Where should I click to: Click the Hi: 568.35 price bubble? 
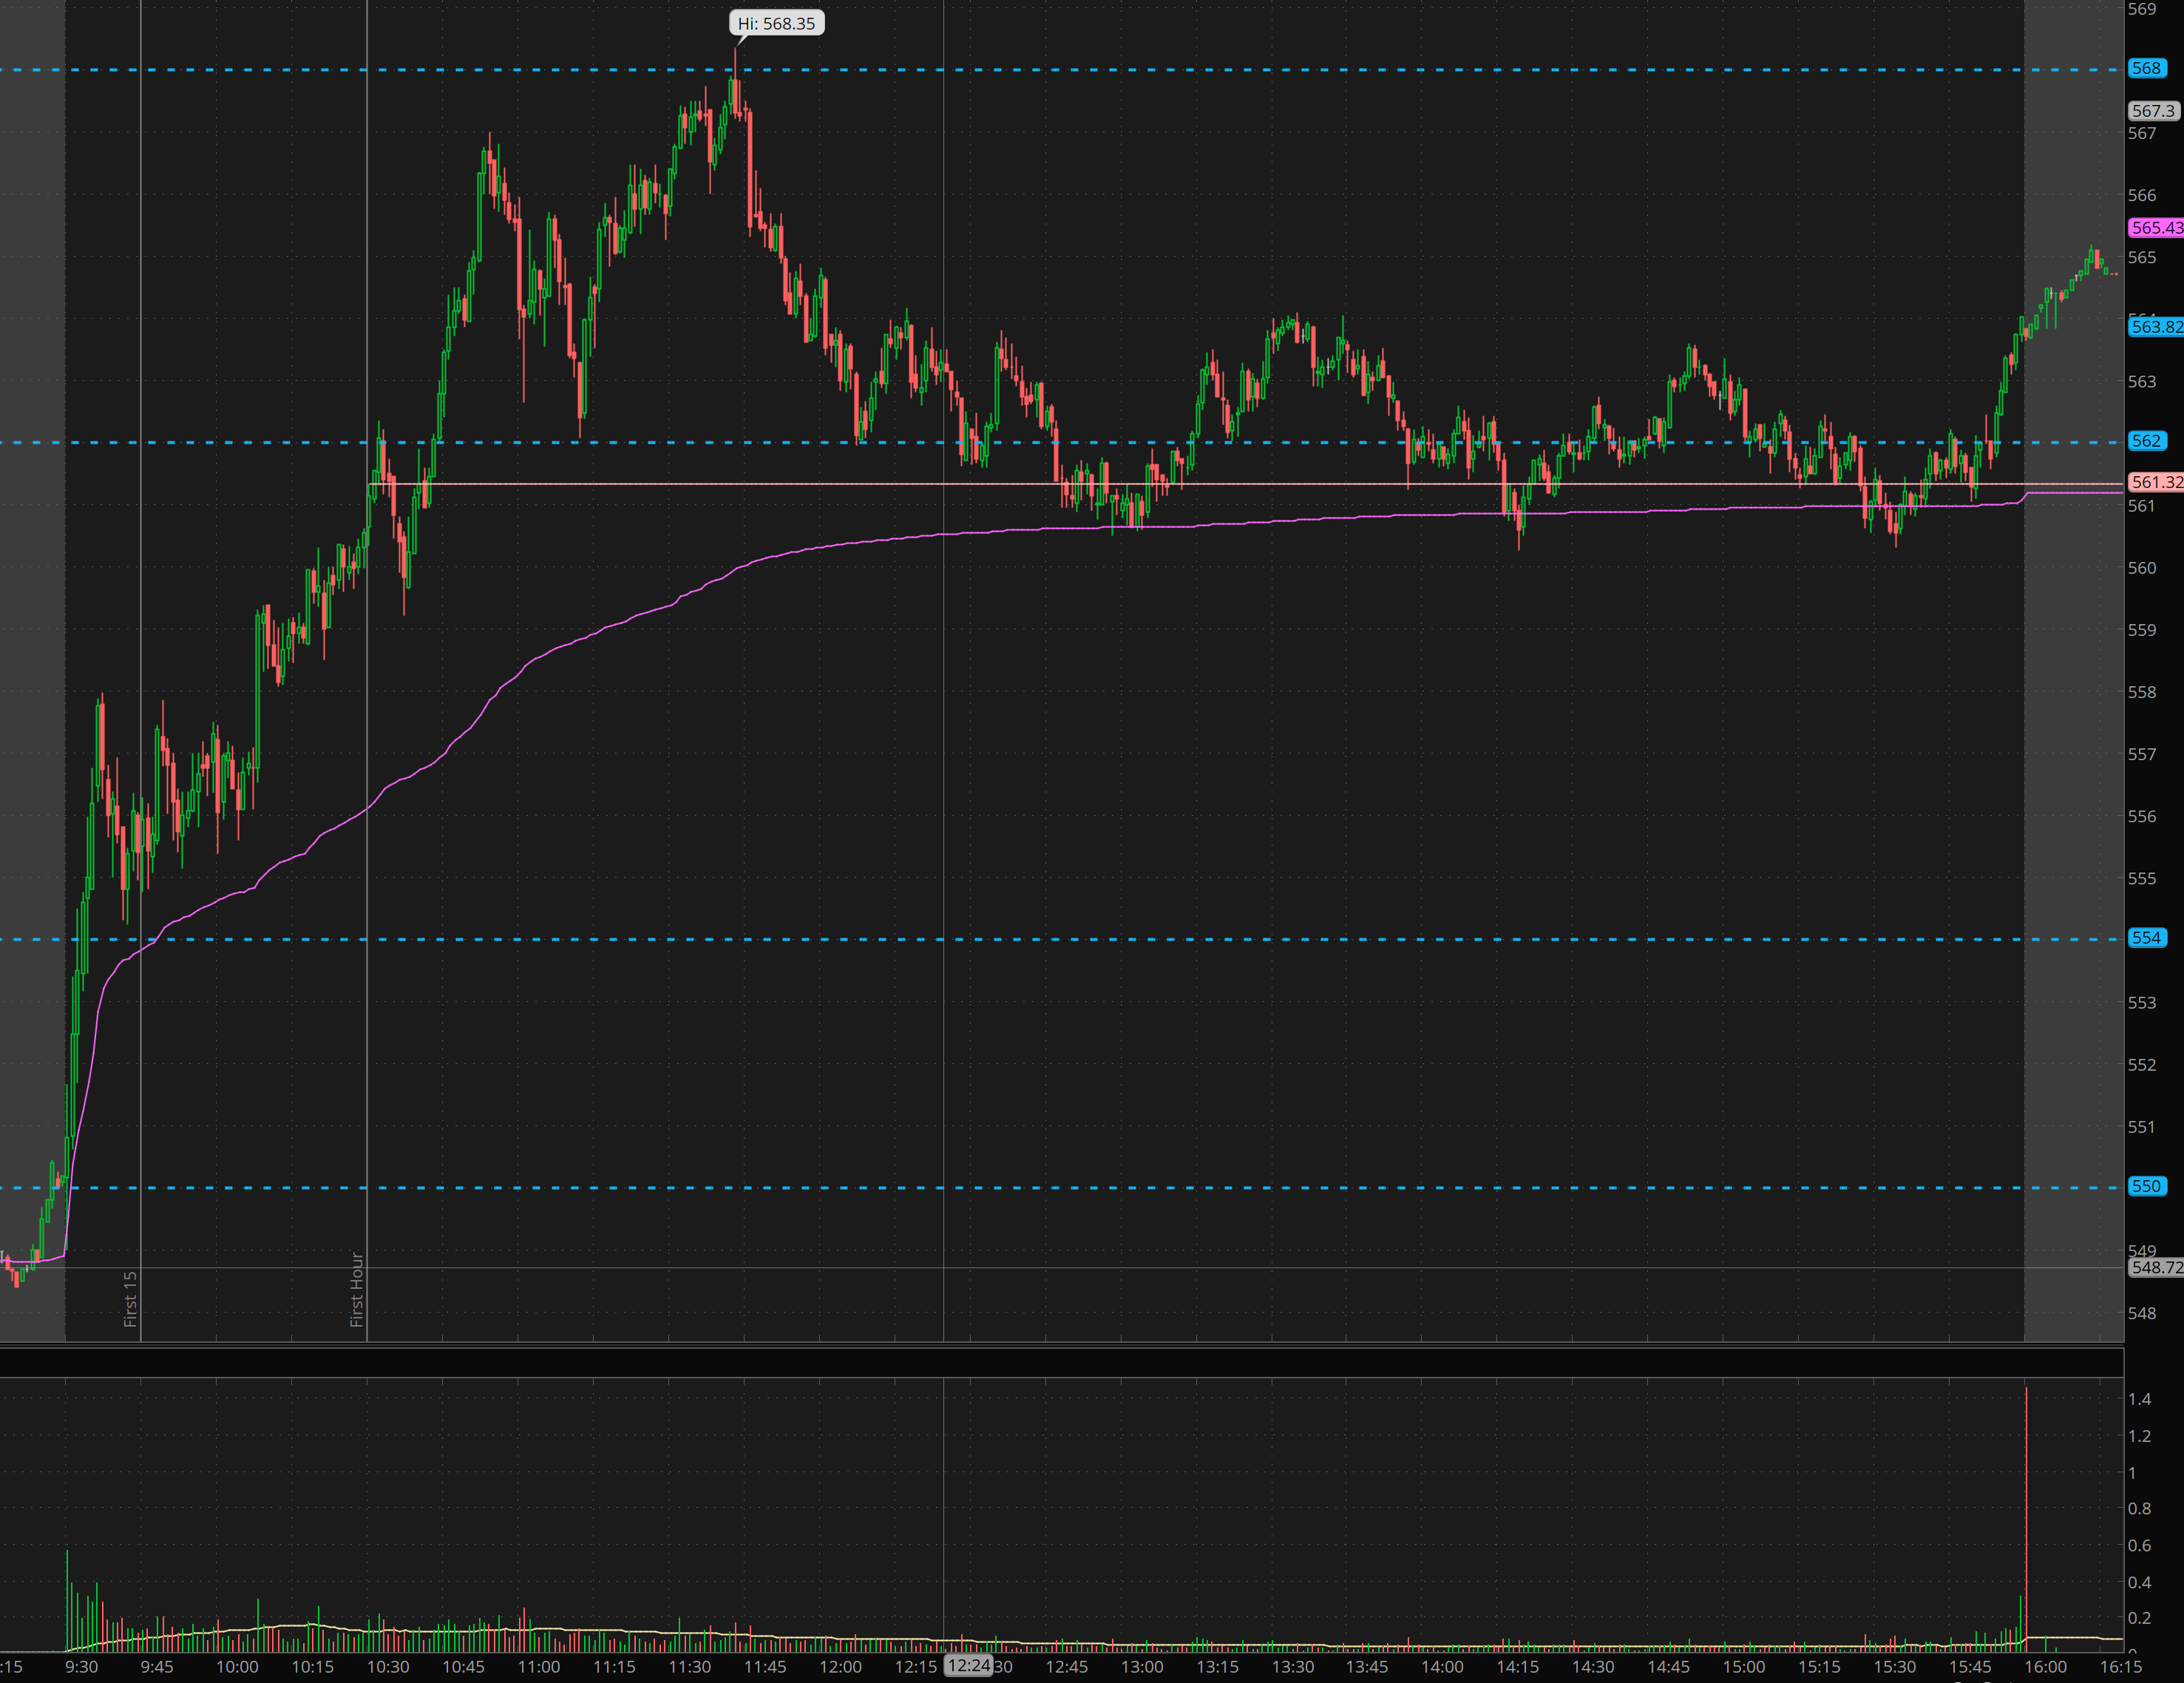776,23
